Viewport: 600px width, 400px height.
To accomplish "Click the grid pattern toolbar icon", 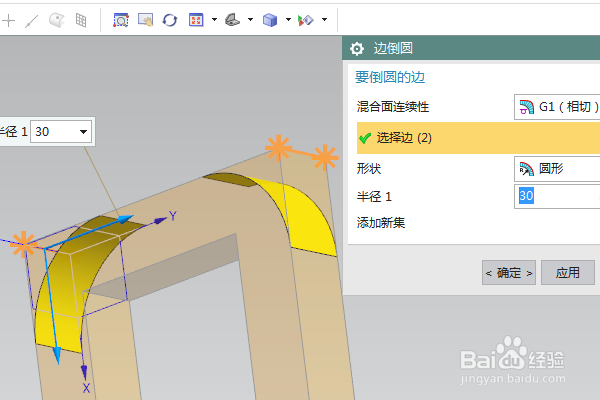I will [81, 20].
